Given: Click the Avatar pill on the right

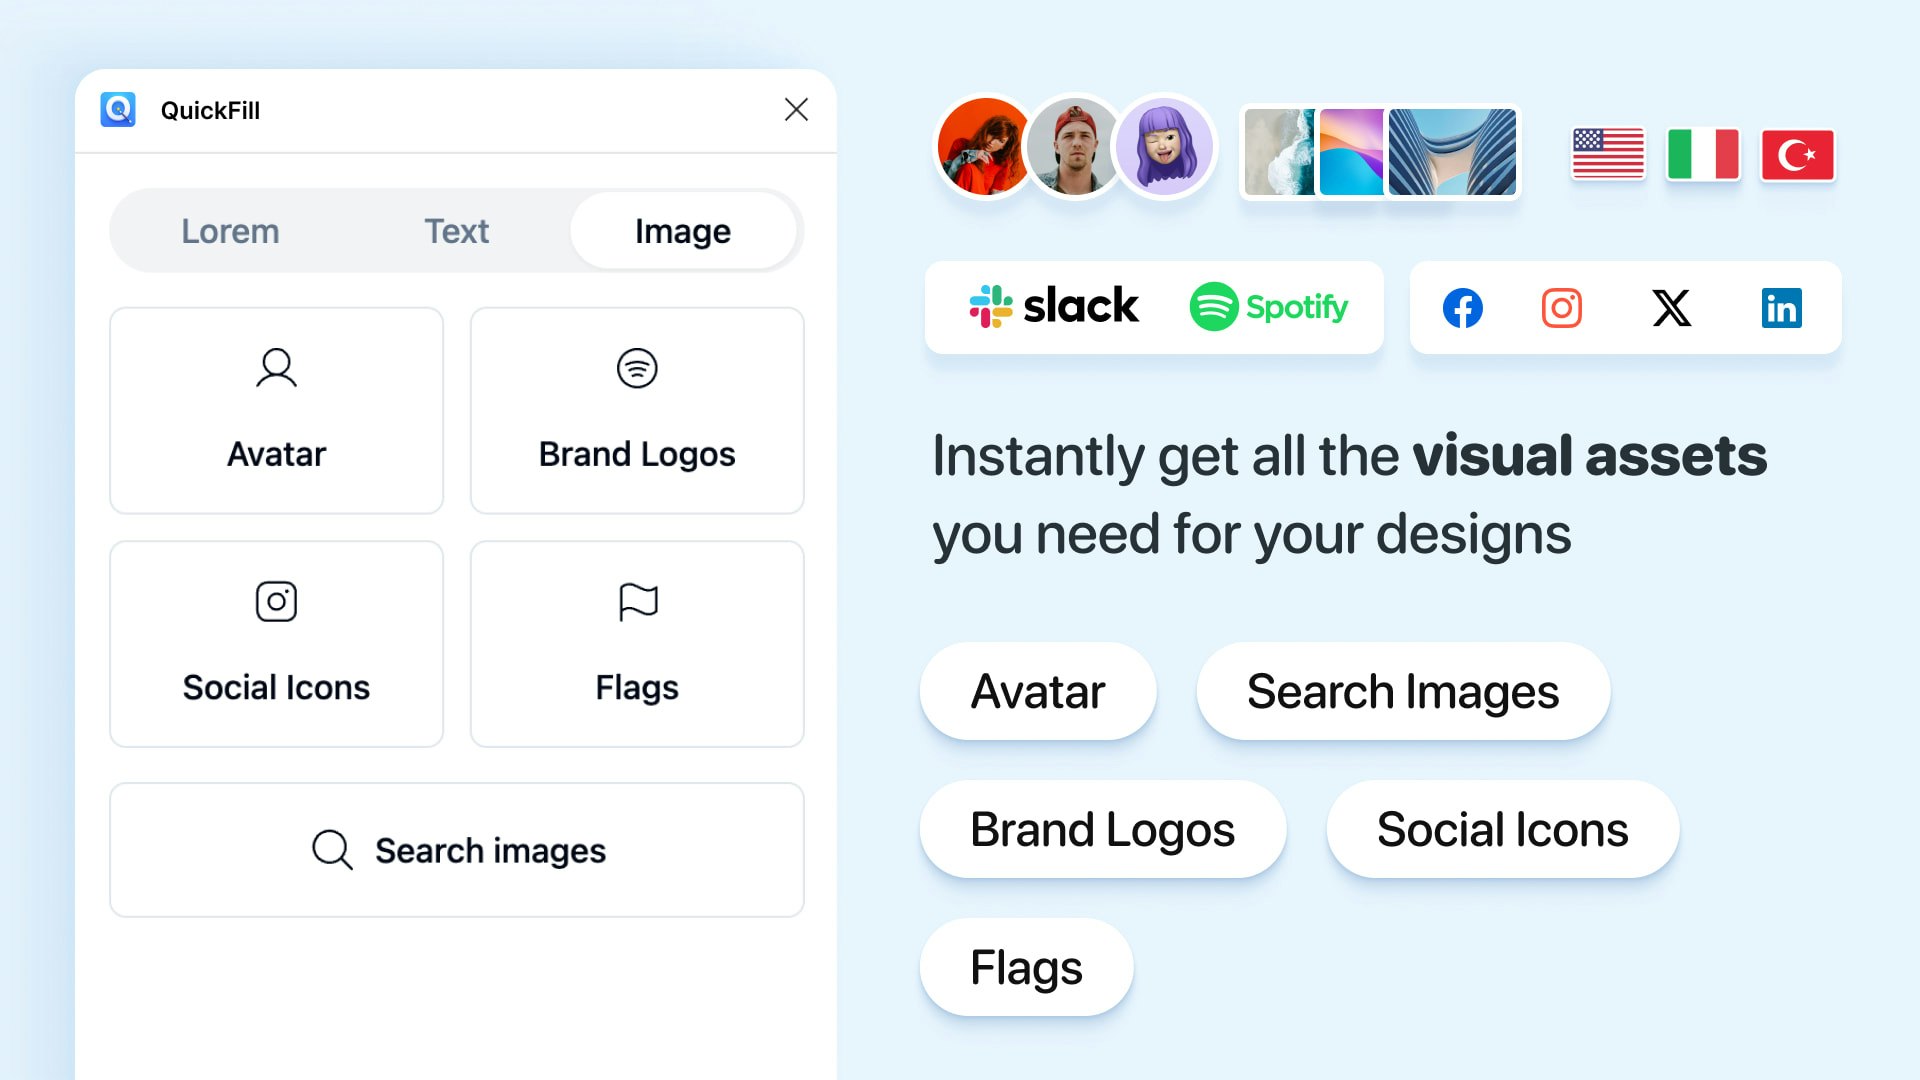Looking at the screenshot, I should [x=1038, y=691].
